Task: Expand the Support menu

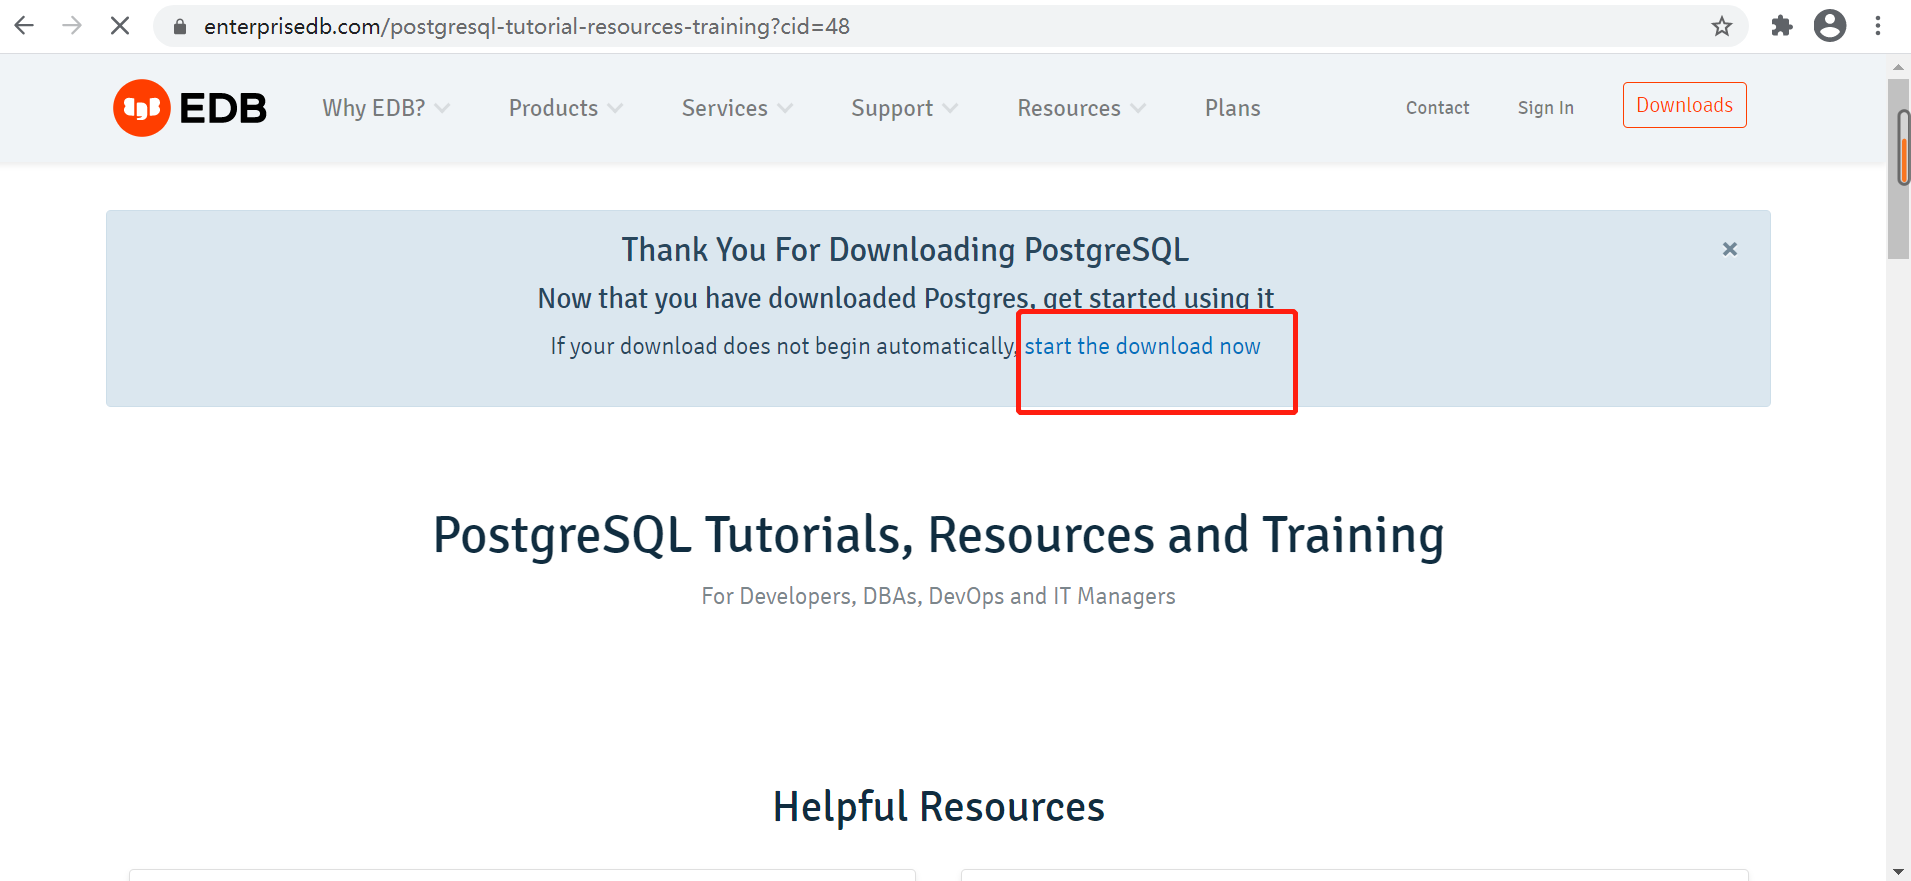Action: pyautogui.click(x=904, y=108)
